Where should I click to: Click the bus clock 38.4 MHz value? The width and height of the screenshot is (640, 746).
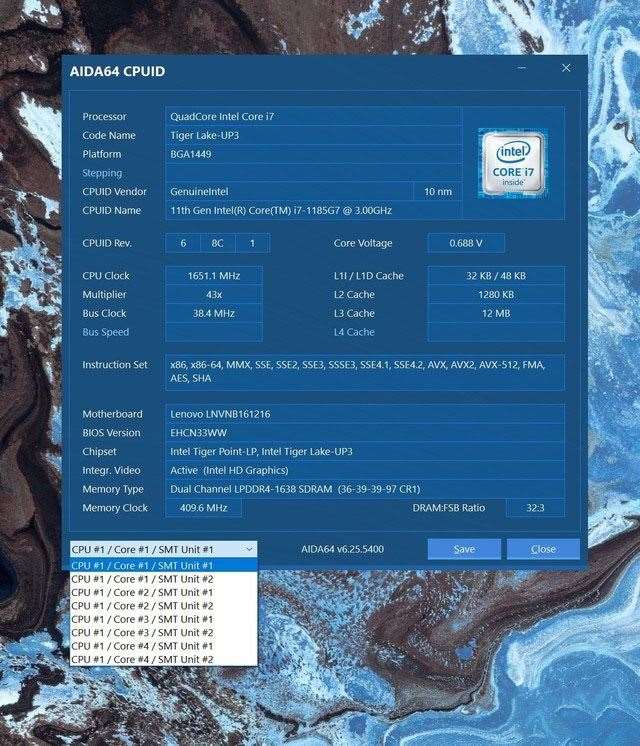click(214, 314)
